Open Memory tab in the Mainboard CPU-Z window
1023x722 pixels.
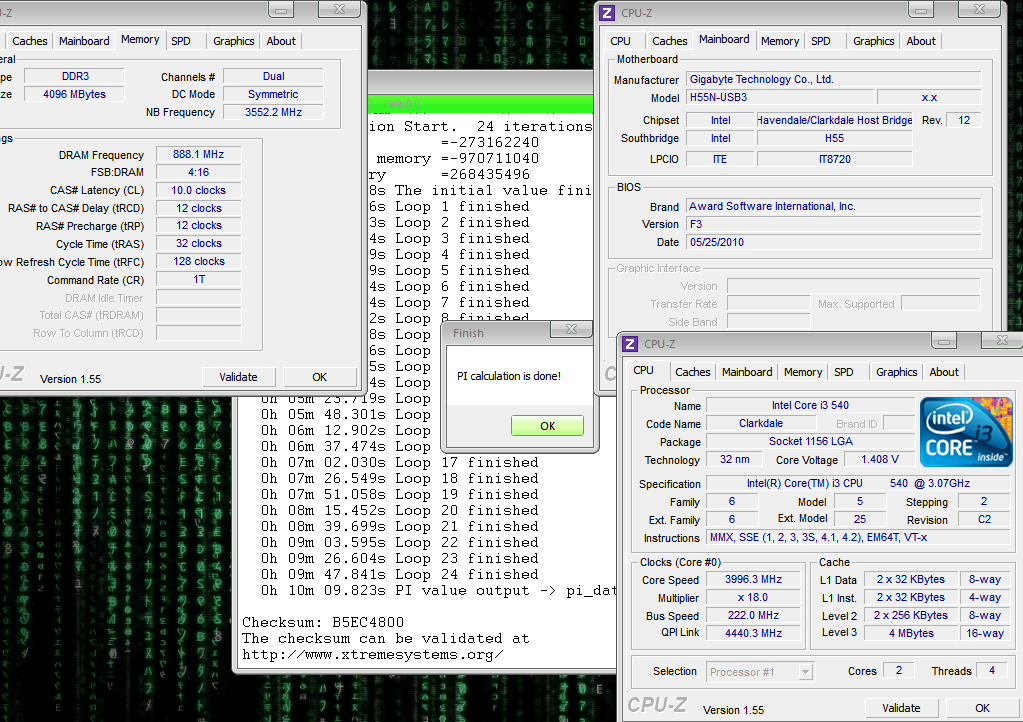[x=780, y=40]
